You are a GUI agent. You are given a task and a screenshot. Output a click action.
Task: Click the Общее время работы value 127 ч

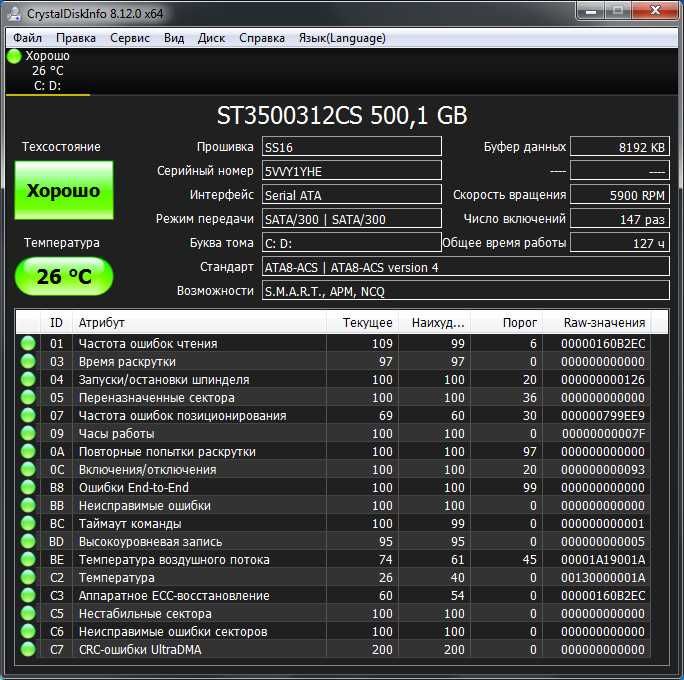(x=620, y=243)
